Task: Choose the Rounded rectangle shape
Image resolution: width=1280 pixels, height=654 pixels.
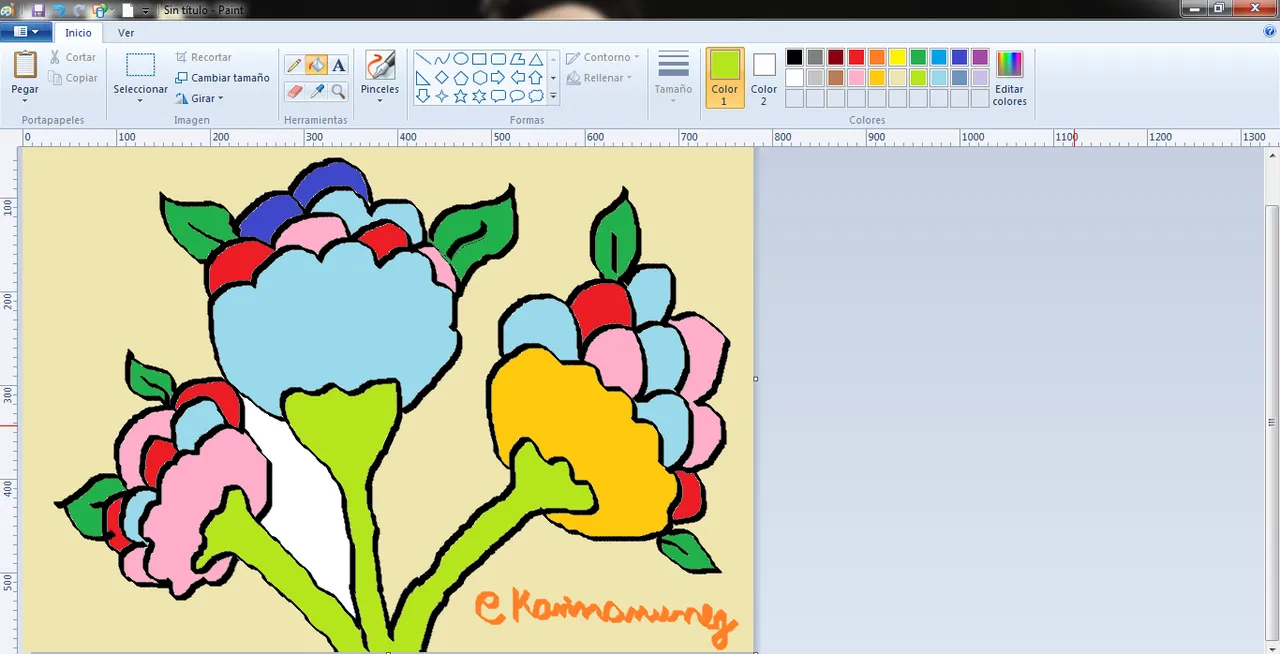Action: tap(498, 59)
